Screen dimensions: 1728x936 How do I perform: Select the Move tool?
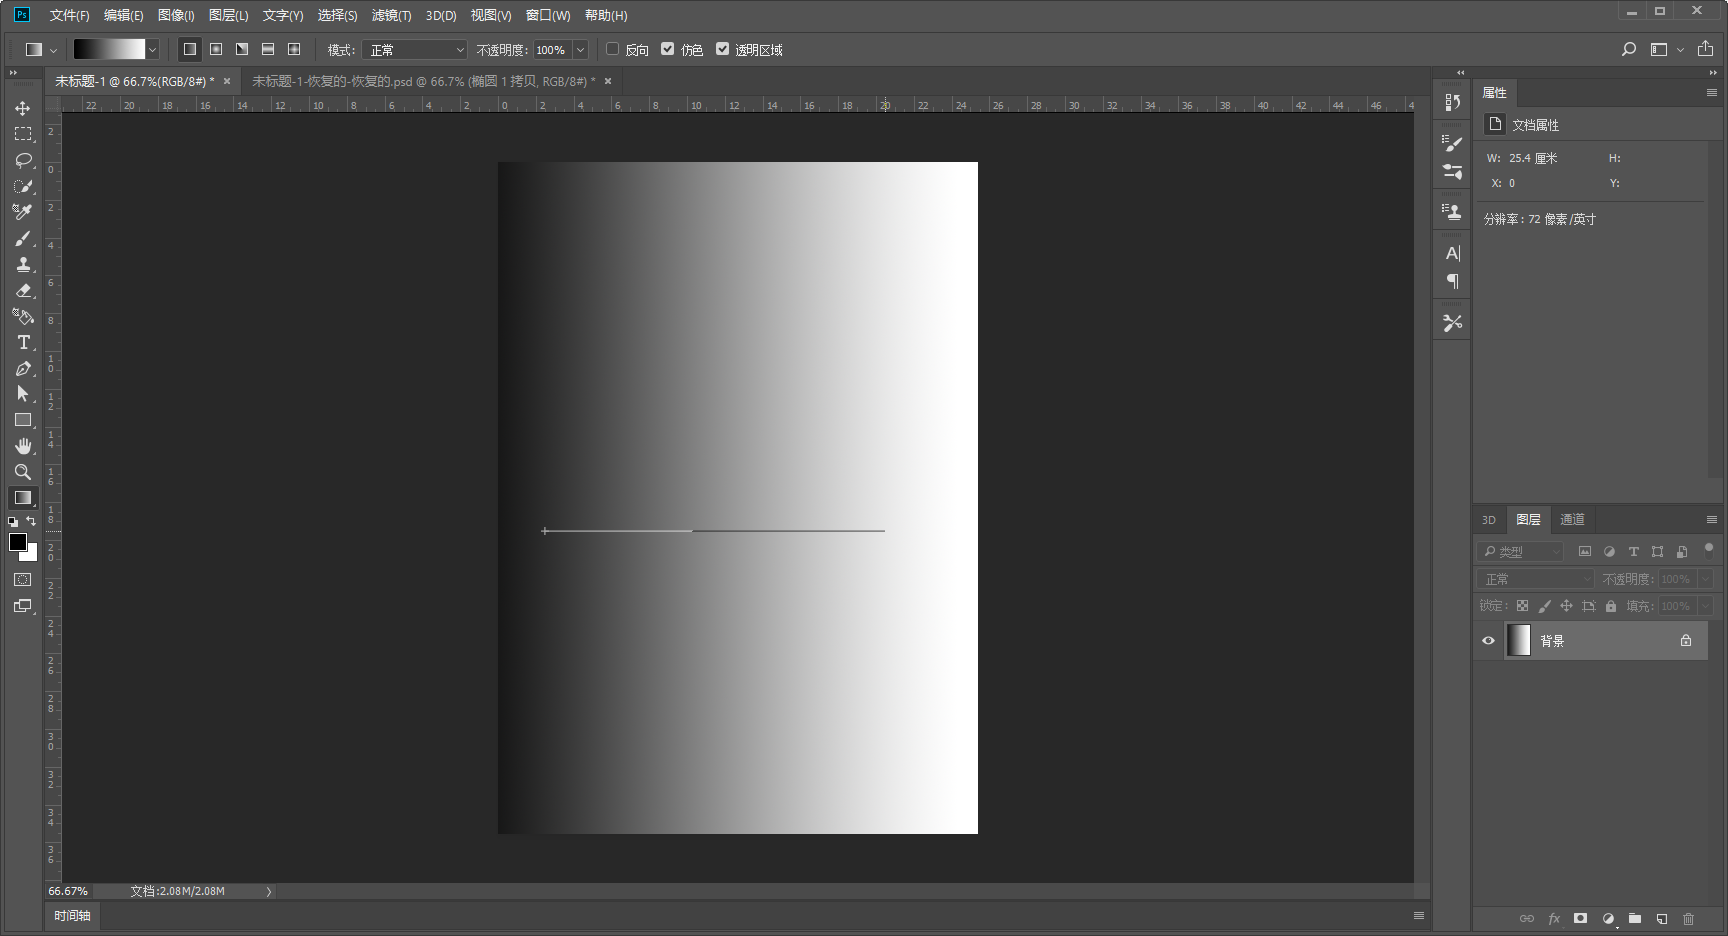pos(23,108)
